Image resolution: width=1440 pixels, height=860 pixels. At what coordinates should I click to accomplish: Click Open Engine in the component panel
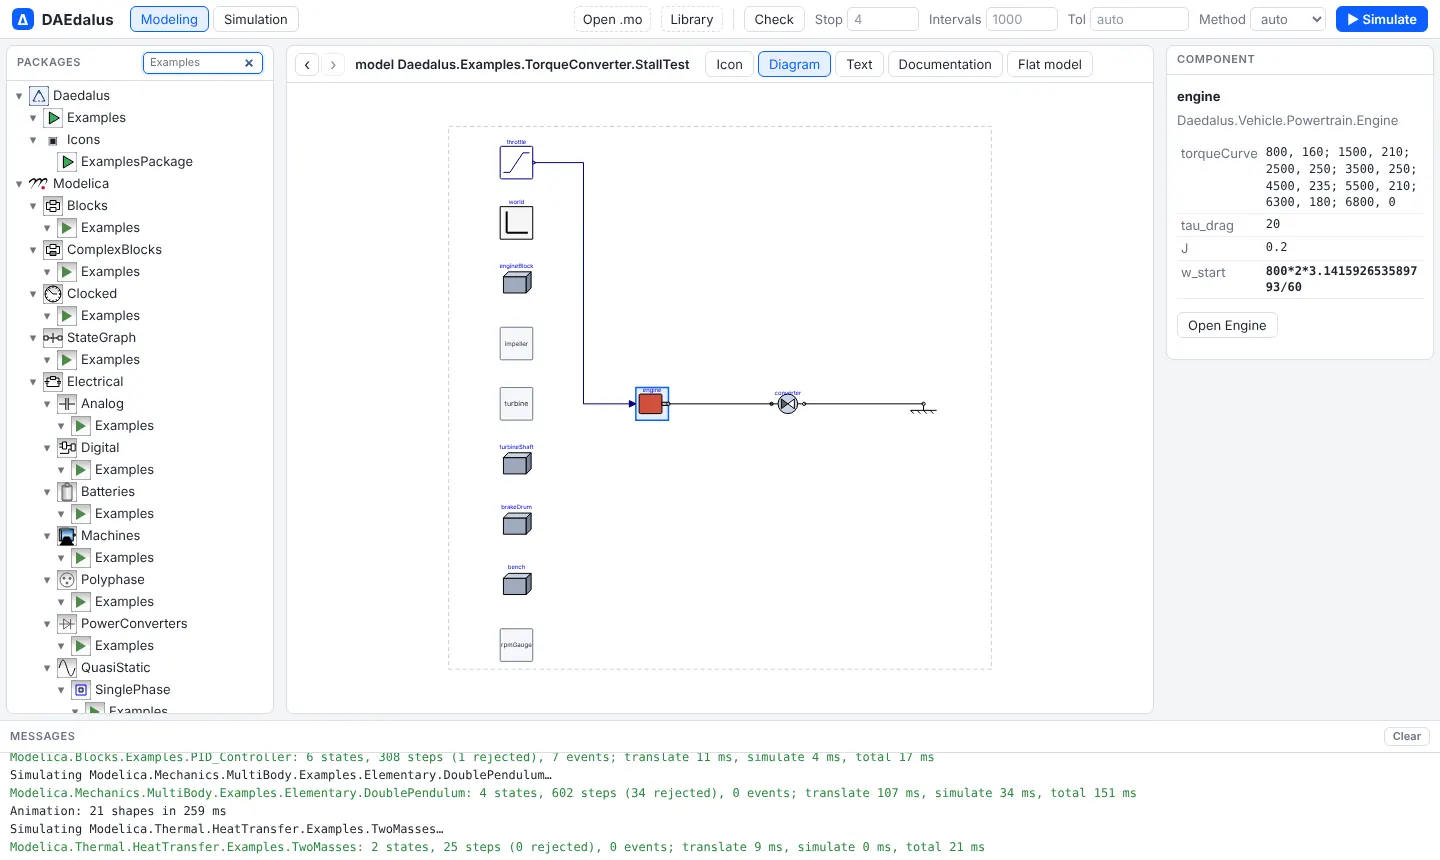tap(1227, 325)
